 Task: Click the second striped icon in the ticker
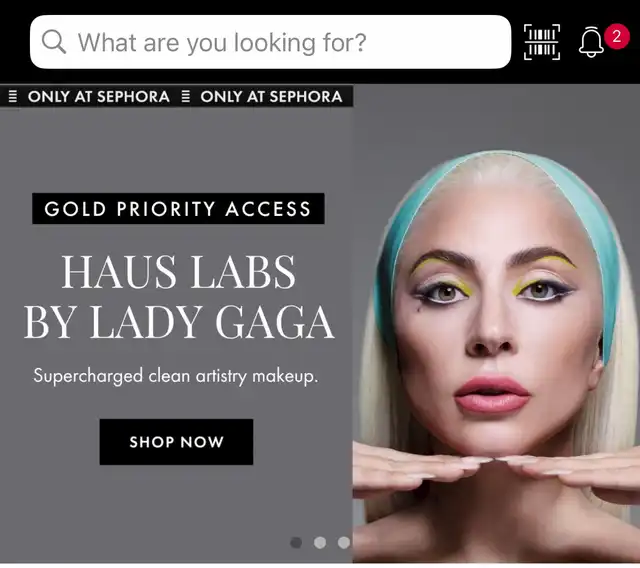tap(186, 97)
